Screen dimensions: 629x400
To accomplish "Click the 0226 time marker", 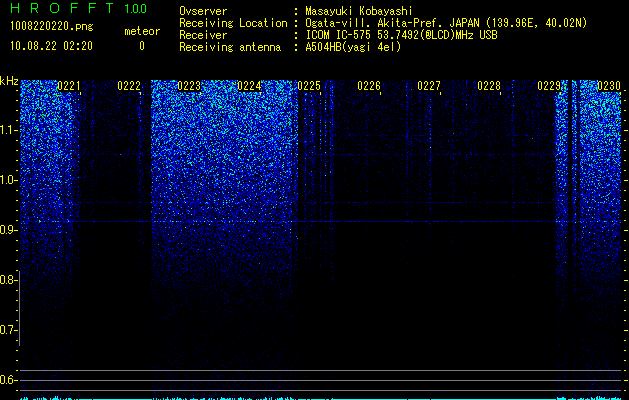I will (x=369, y=86).
